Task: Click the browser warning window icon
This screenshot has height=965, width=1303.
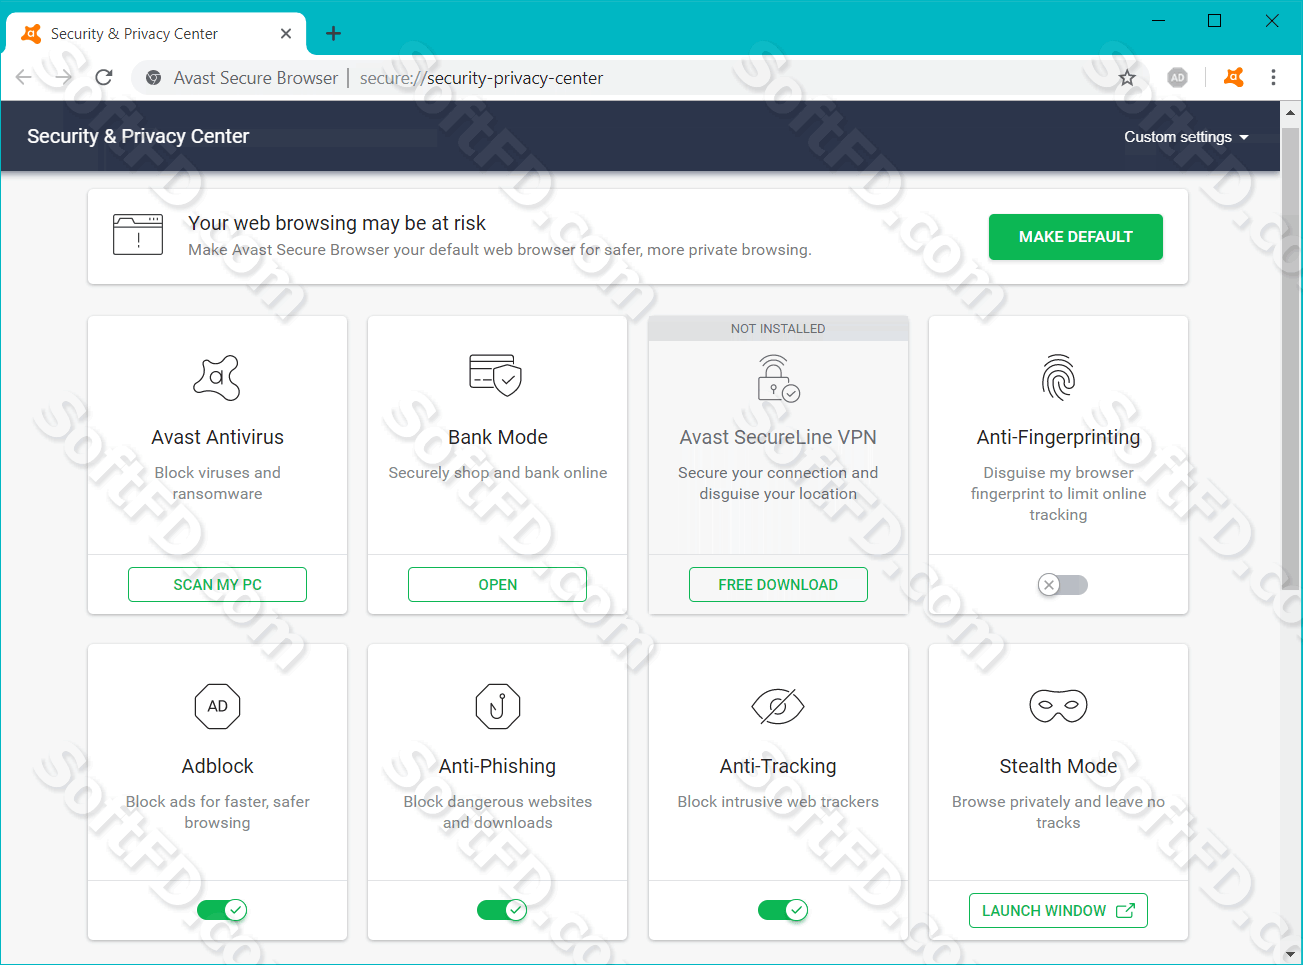Action: (x=138, y=235)
